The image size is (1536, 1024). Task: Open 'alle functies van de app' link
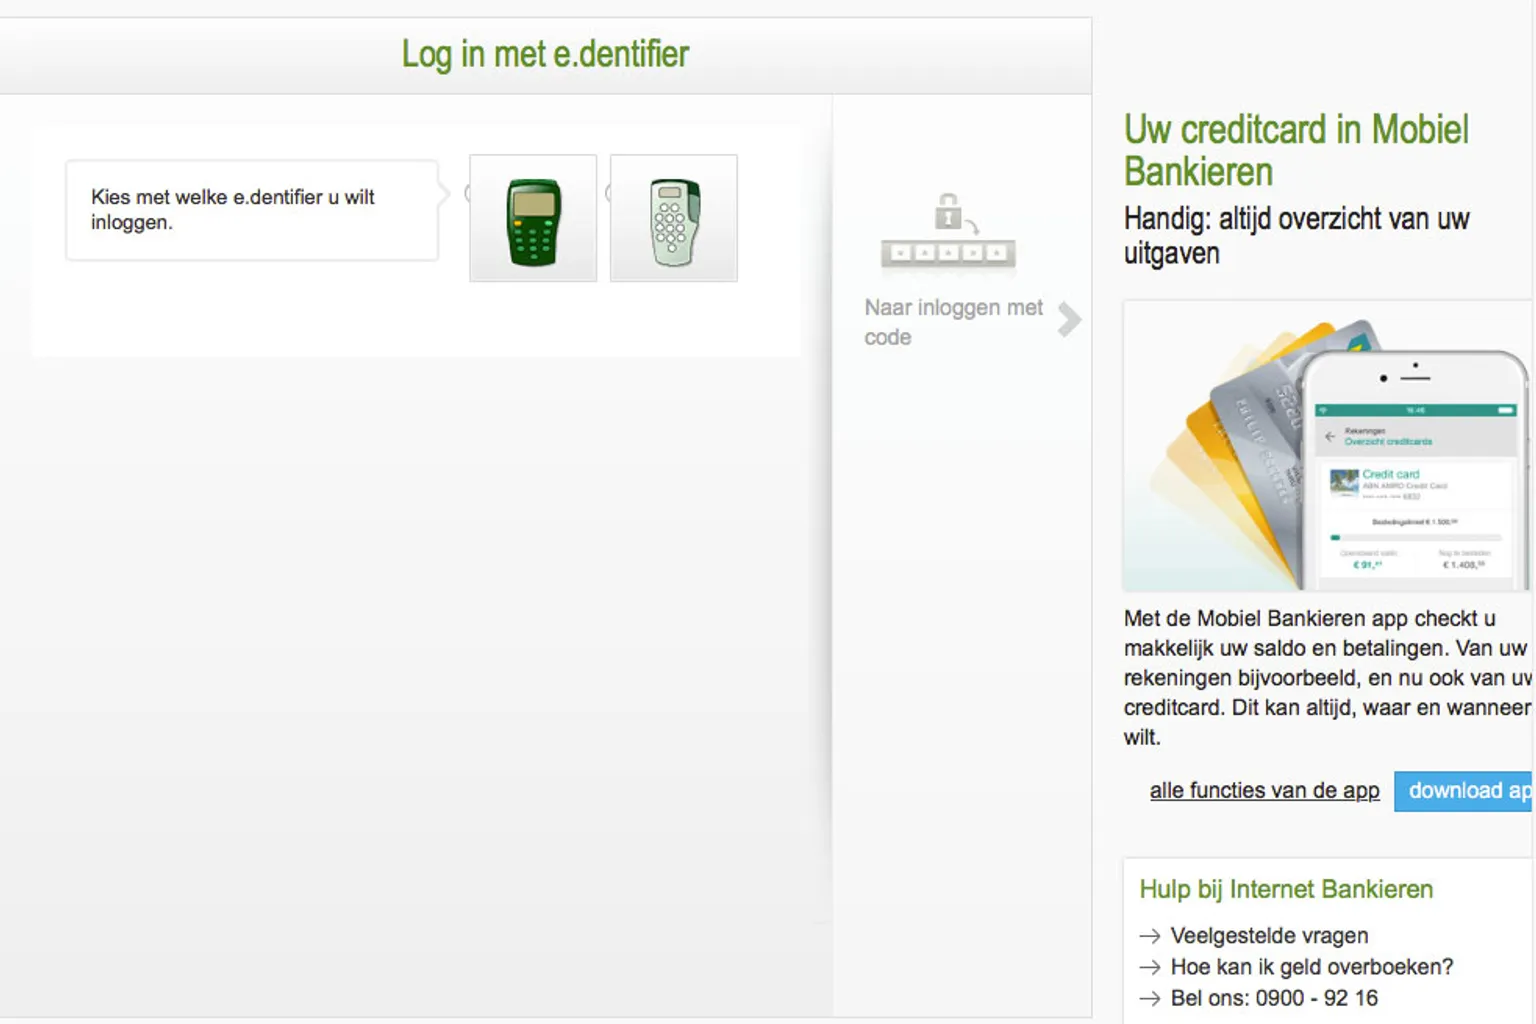tap(1264, 791)
